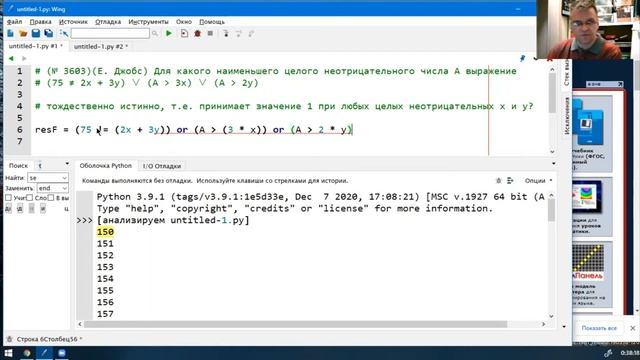Image resolution: width=640 pixels, height=360 pixels.
Task: Stop execution with the square stop icon
Action: pyautogui.click(x=210, y=33)
